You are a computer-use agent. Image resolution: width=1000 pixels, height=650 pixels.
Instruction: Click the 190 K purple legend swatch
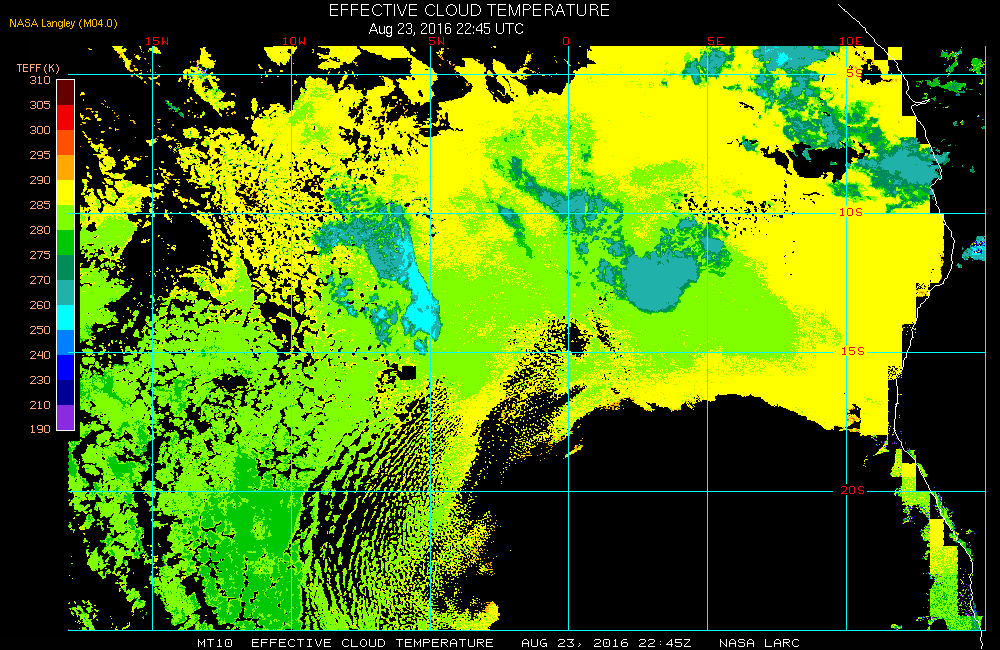tap(65, 417)
